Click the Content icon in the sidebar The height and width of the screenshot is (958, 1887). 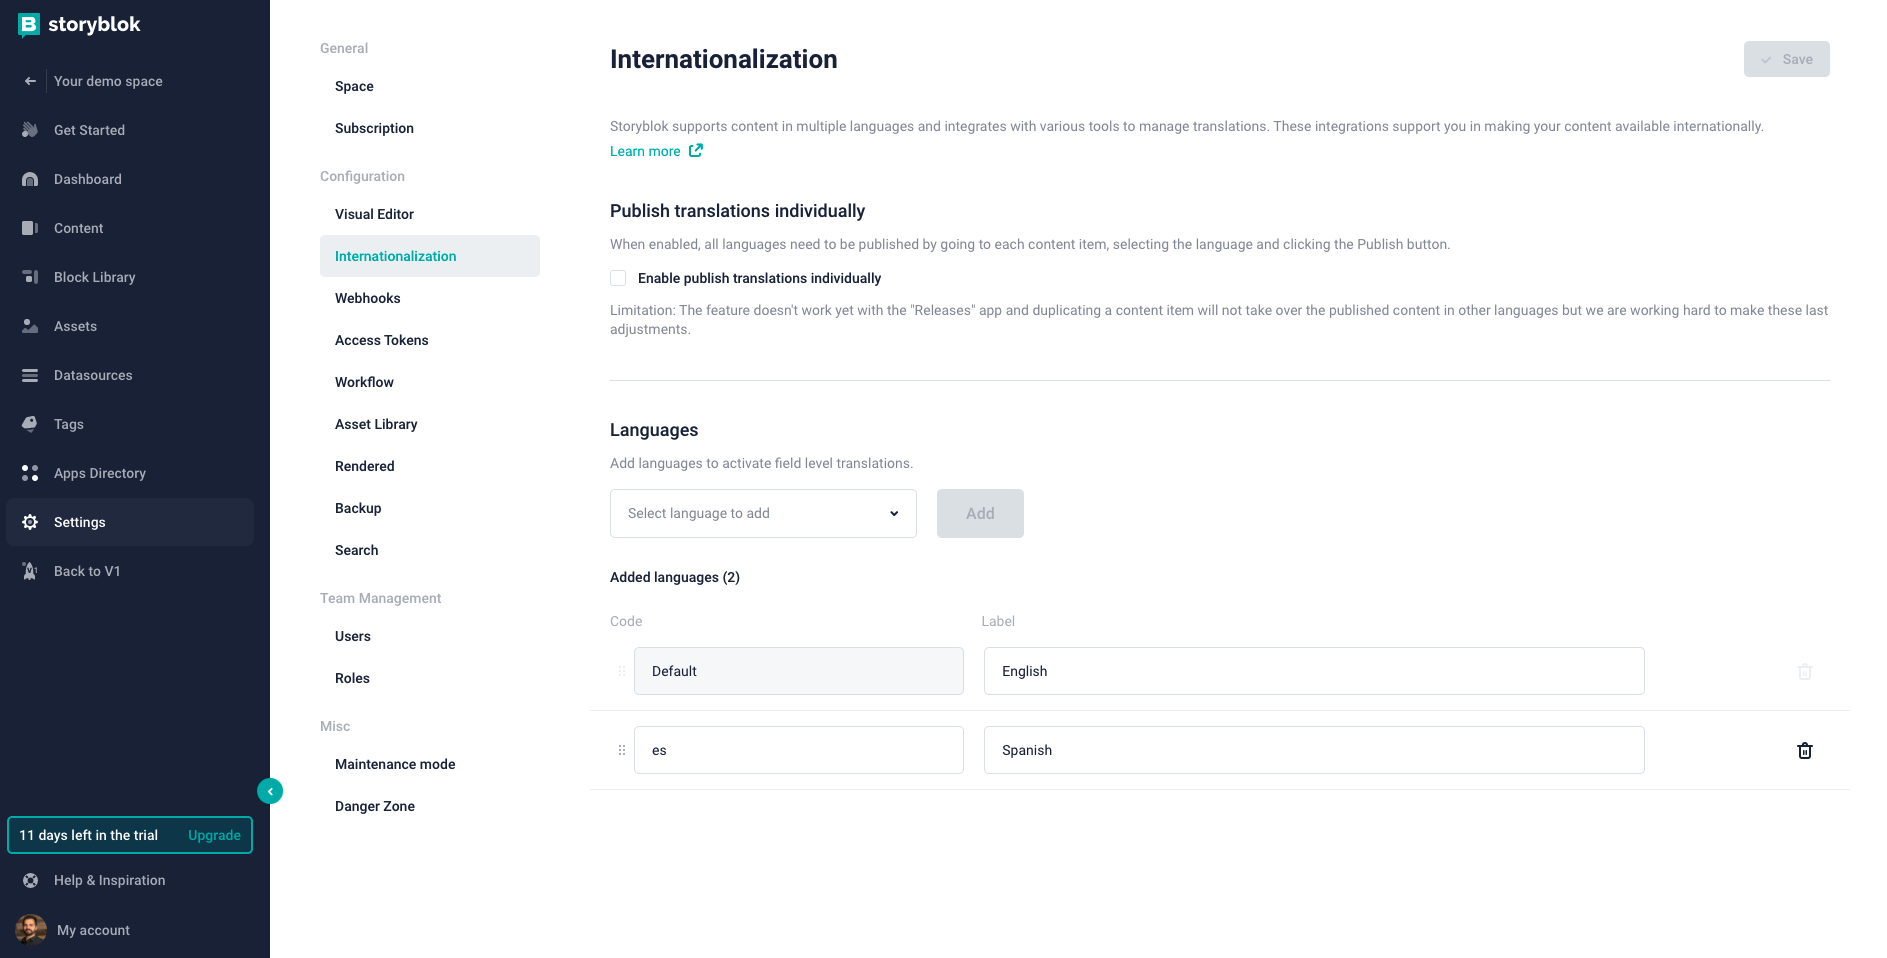click(30, 228)
